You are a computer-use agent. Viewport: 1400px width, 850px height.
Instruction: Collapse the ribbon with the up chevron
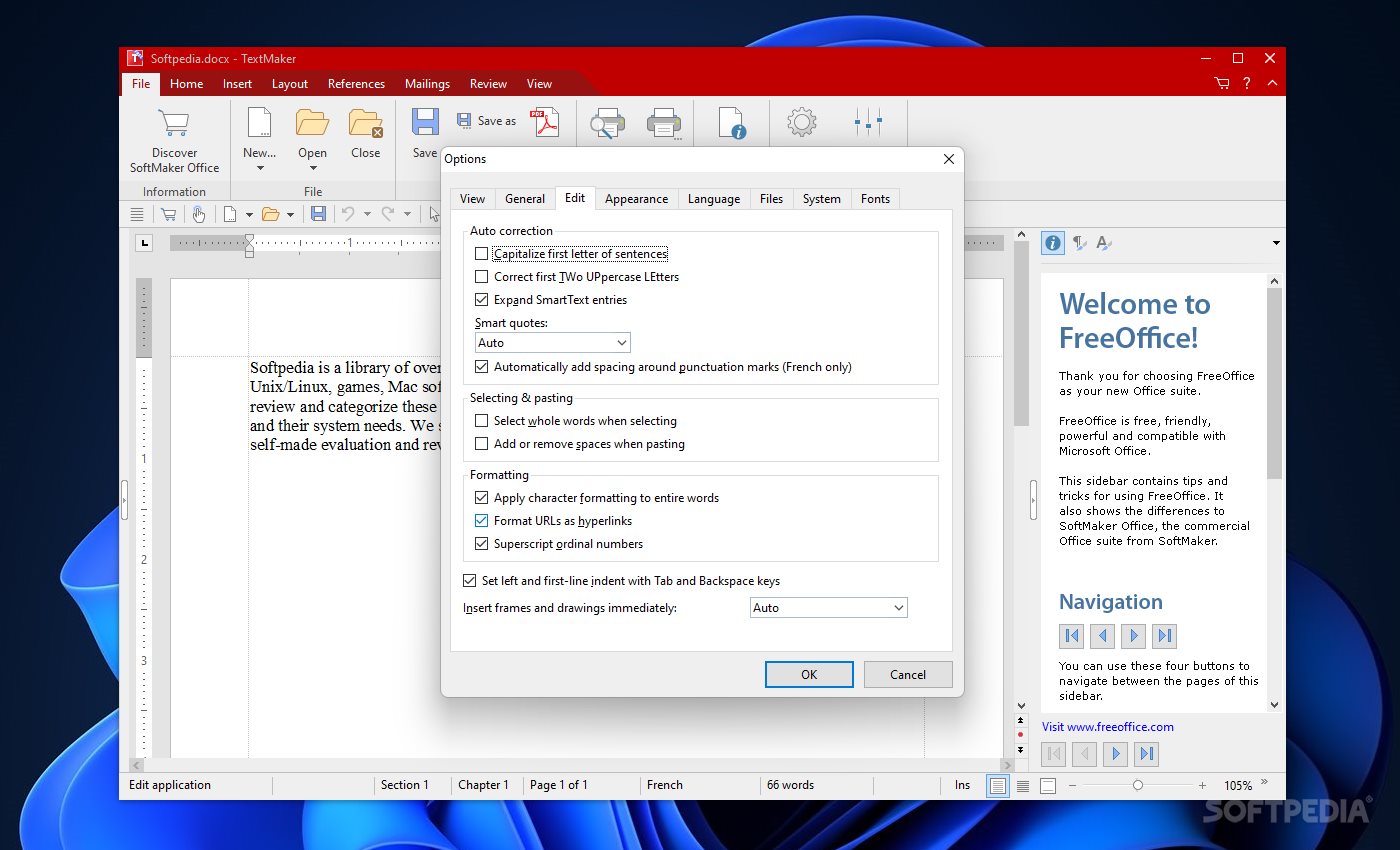tap(1271, 84)
